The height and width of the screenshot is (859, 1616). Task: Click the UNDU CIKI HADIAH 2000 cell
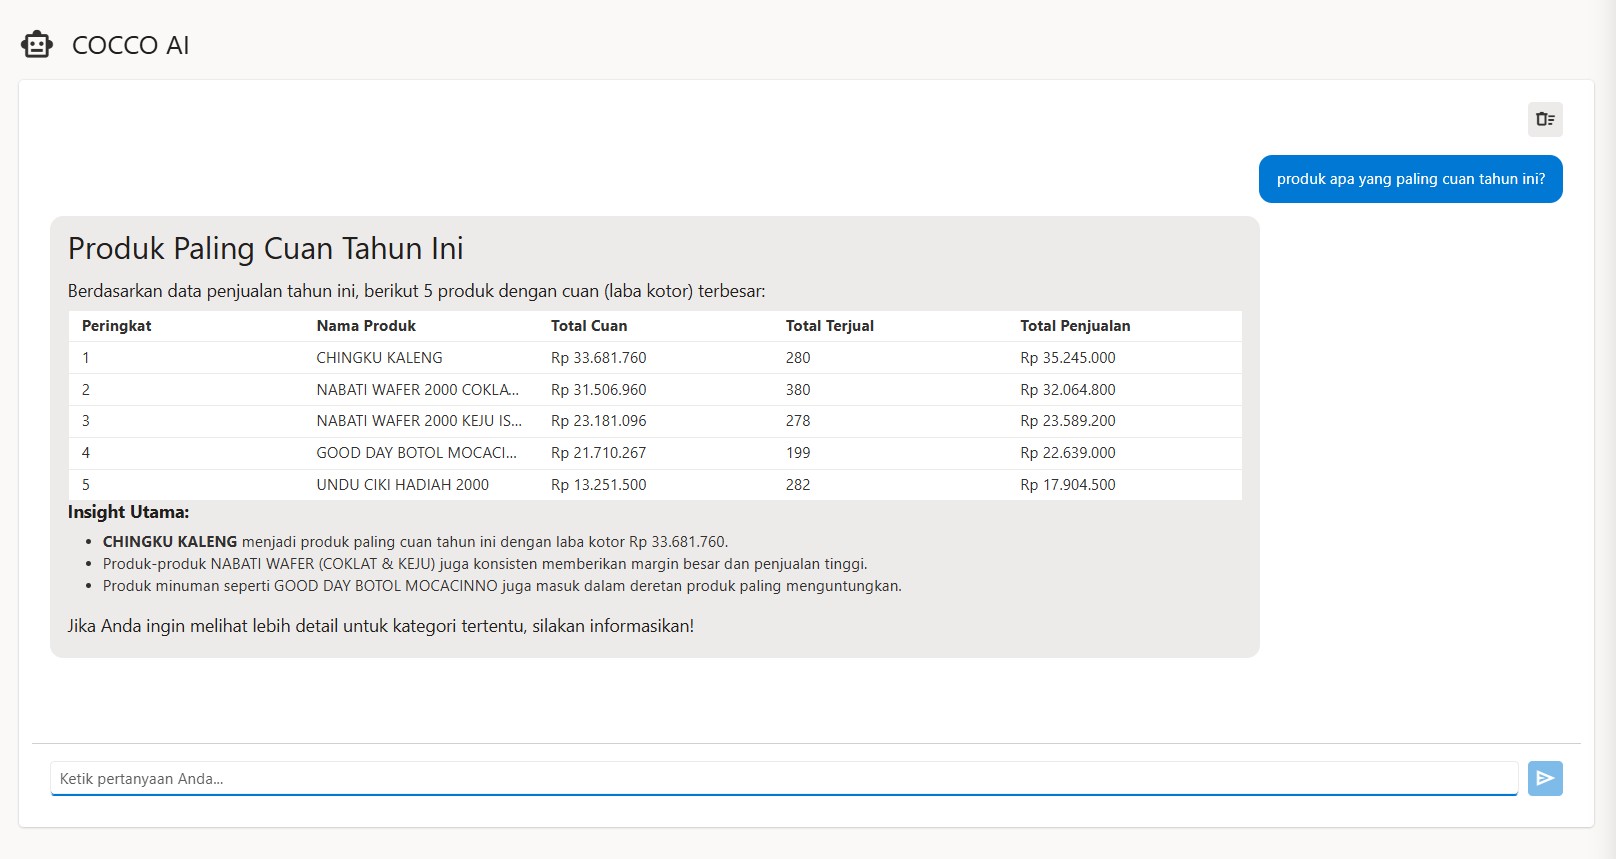[402, 485]
